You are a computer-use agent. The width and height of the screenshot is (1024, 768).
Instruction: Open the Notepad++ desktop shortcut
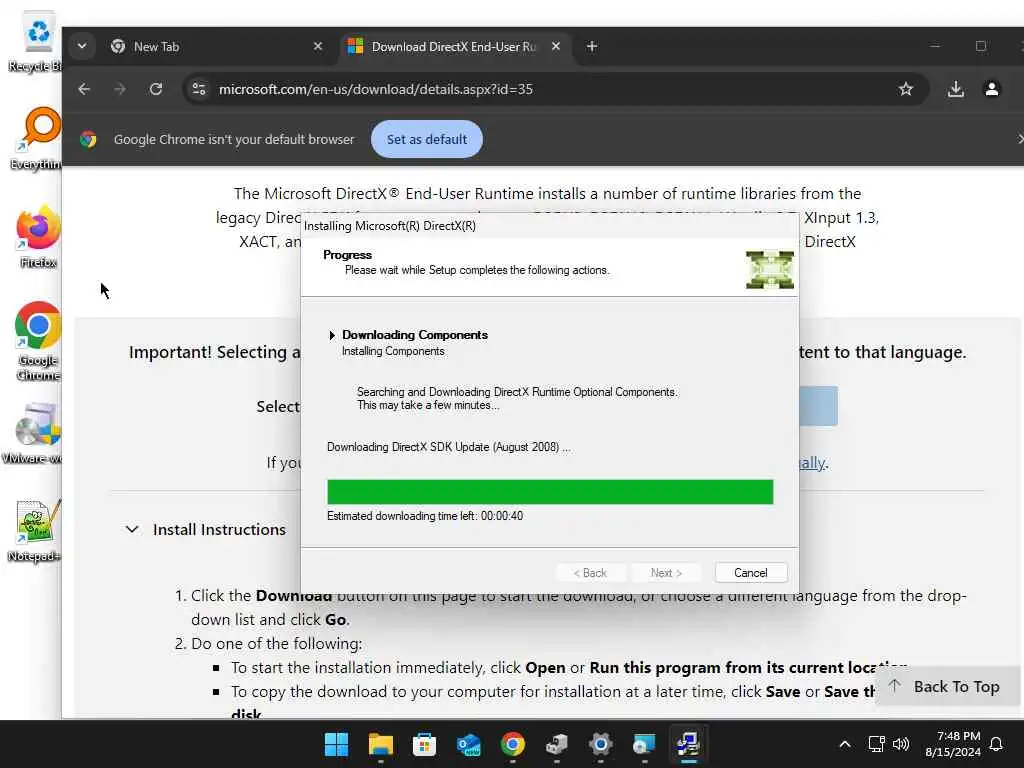(x=36, y=531)
